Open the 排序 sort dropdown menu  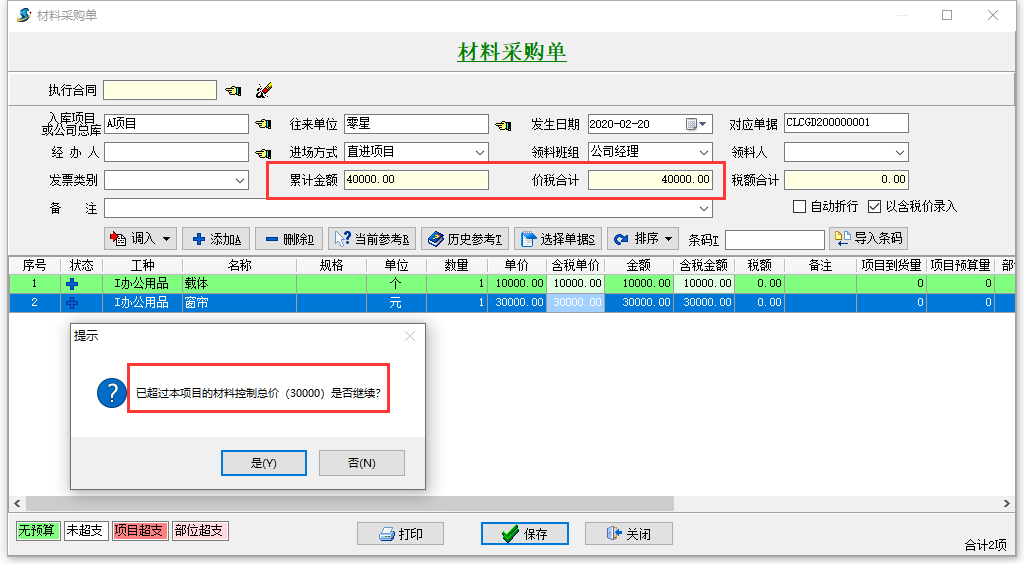click(644, 239)
